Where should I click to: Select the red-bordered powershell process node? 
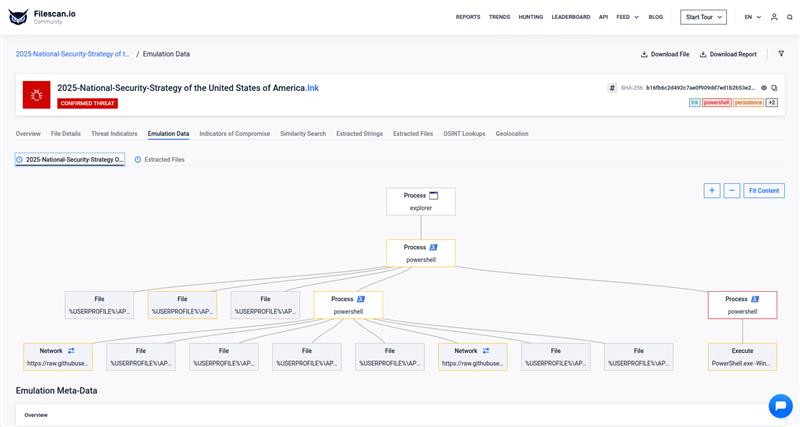click(x=742, y=305)
